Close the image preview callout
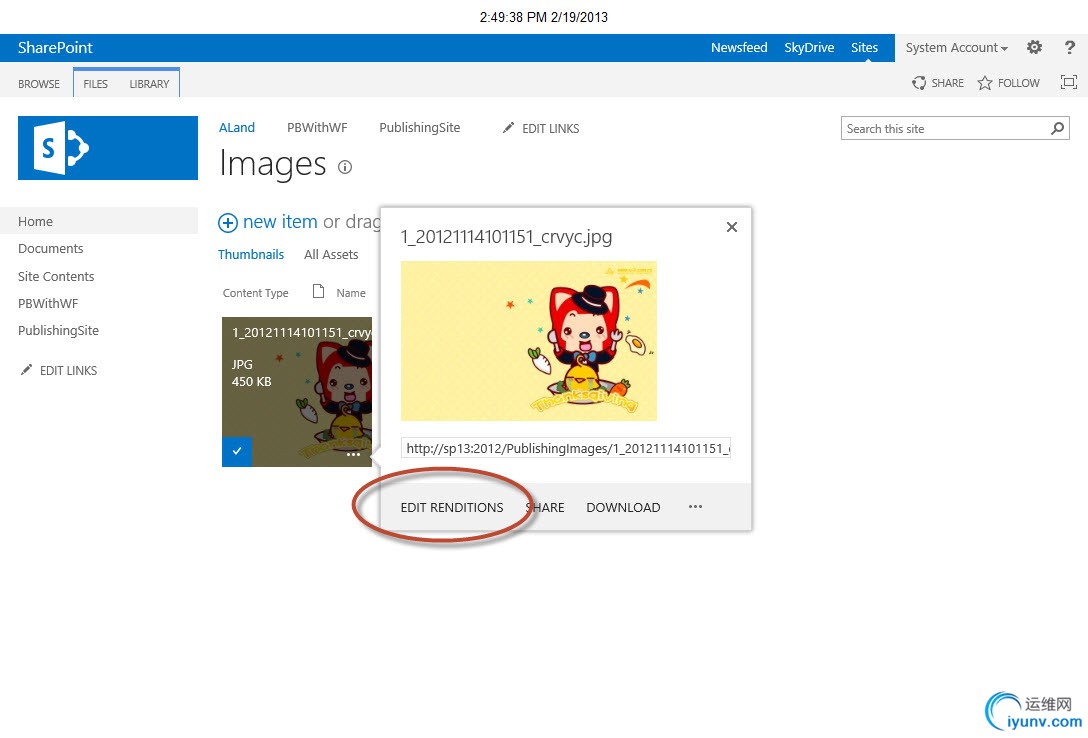 731,227
